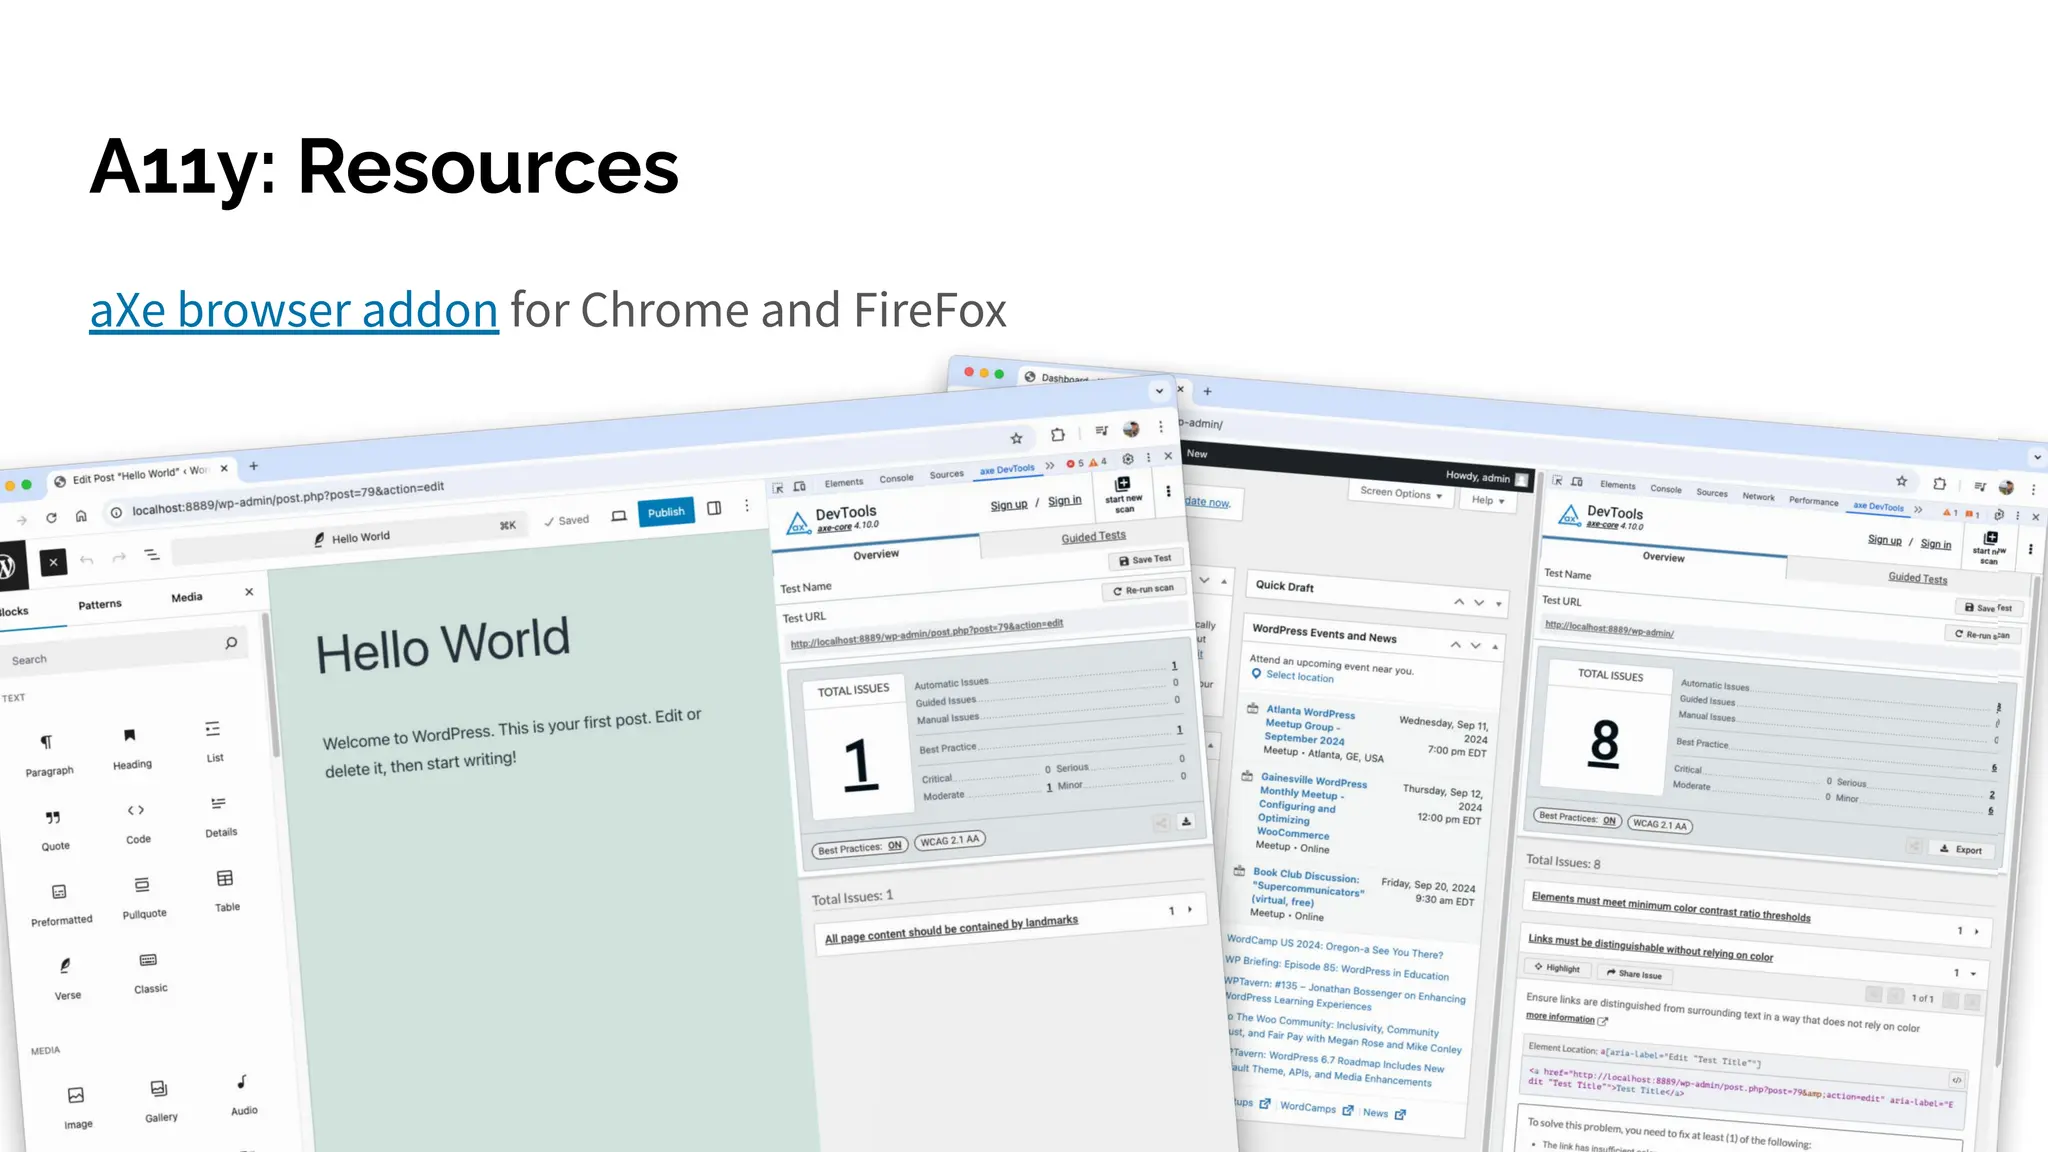Toggle the block inserter X button in toolbar

click(x=53, y=562)
